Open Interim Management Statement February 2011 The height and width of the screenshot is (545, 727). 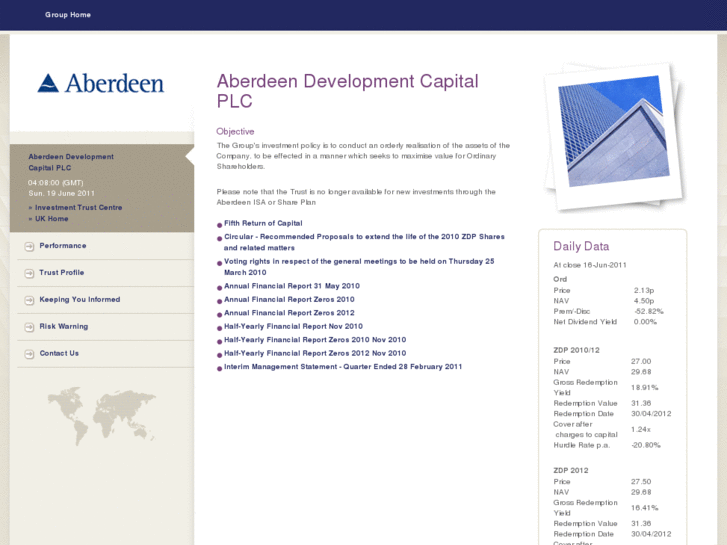pos(343,367)
